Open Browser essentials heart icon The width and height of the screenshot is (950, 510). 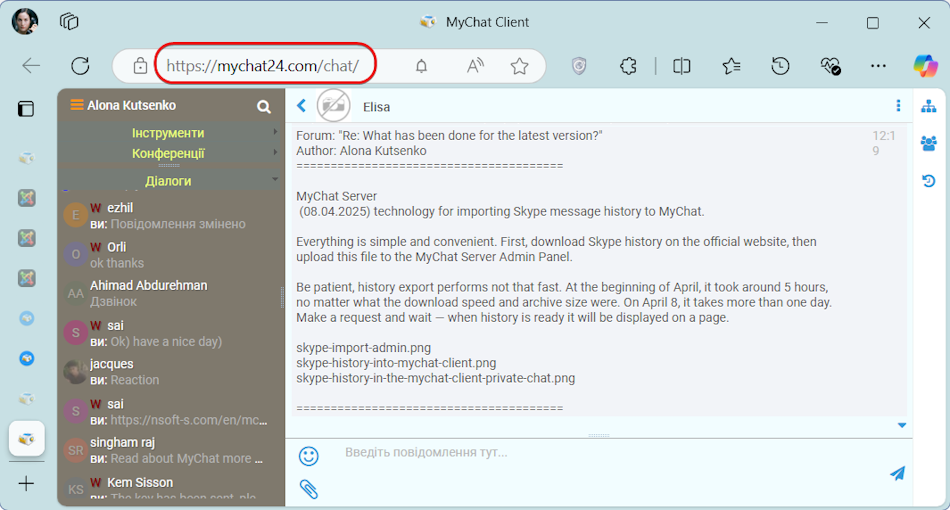(x=829, y=65)
